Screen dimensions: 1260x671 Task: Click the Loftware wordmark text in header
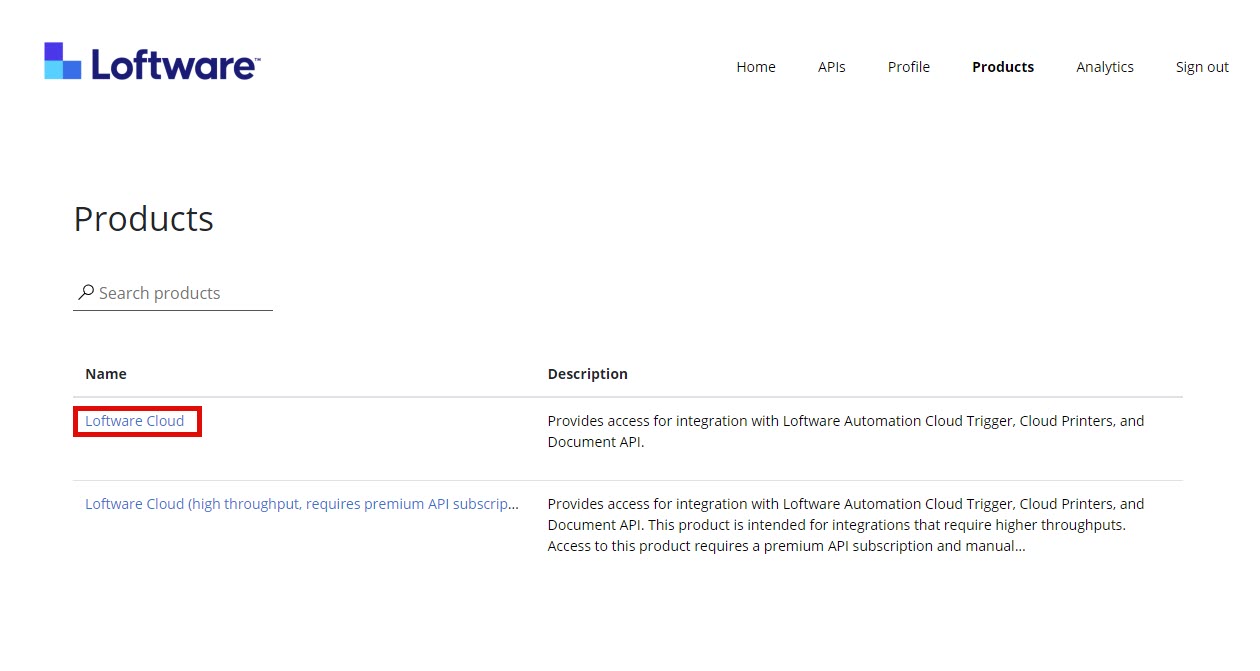tap(172, 66)
